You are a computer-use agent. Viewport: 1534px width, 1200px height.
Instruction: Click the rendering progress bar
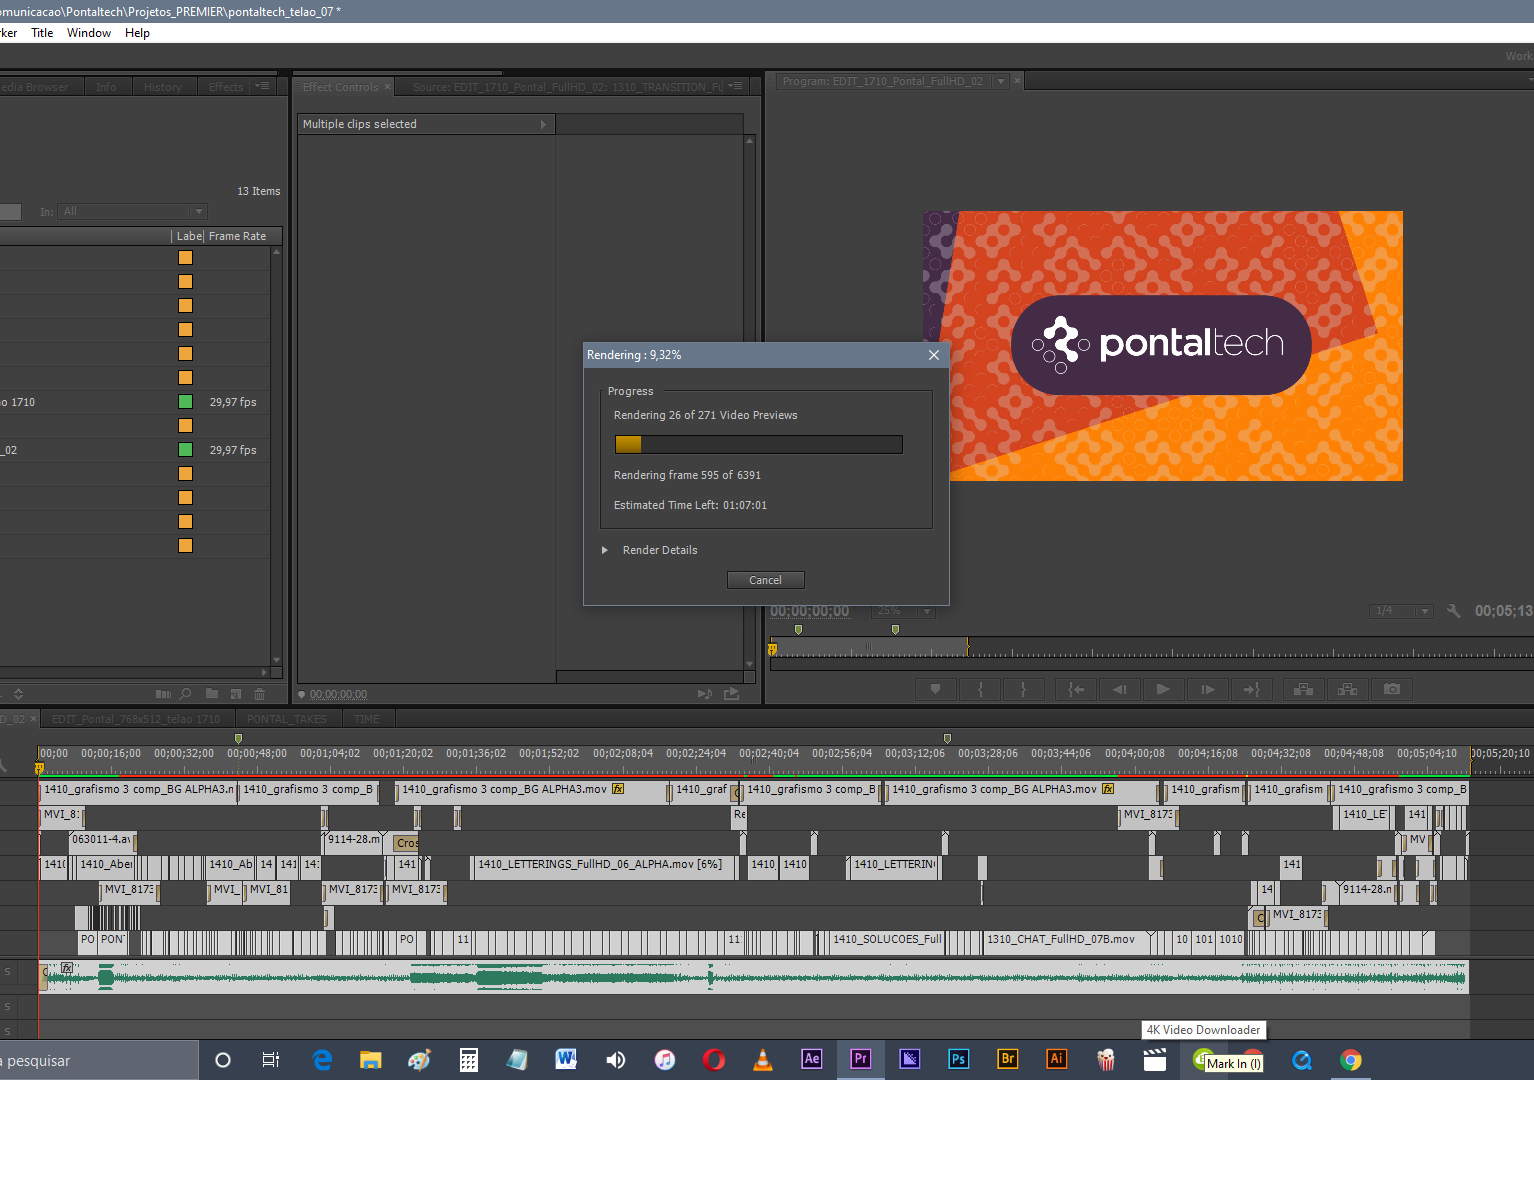coord(759,444)
